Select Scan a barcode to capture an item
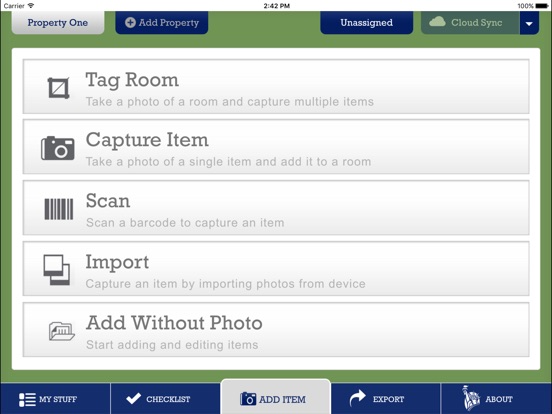552x414 pixels. coord(185,222)
